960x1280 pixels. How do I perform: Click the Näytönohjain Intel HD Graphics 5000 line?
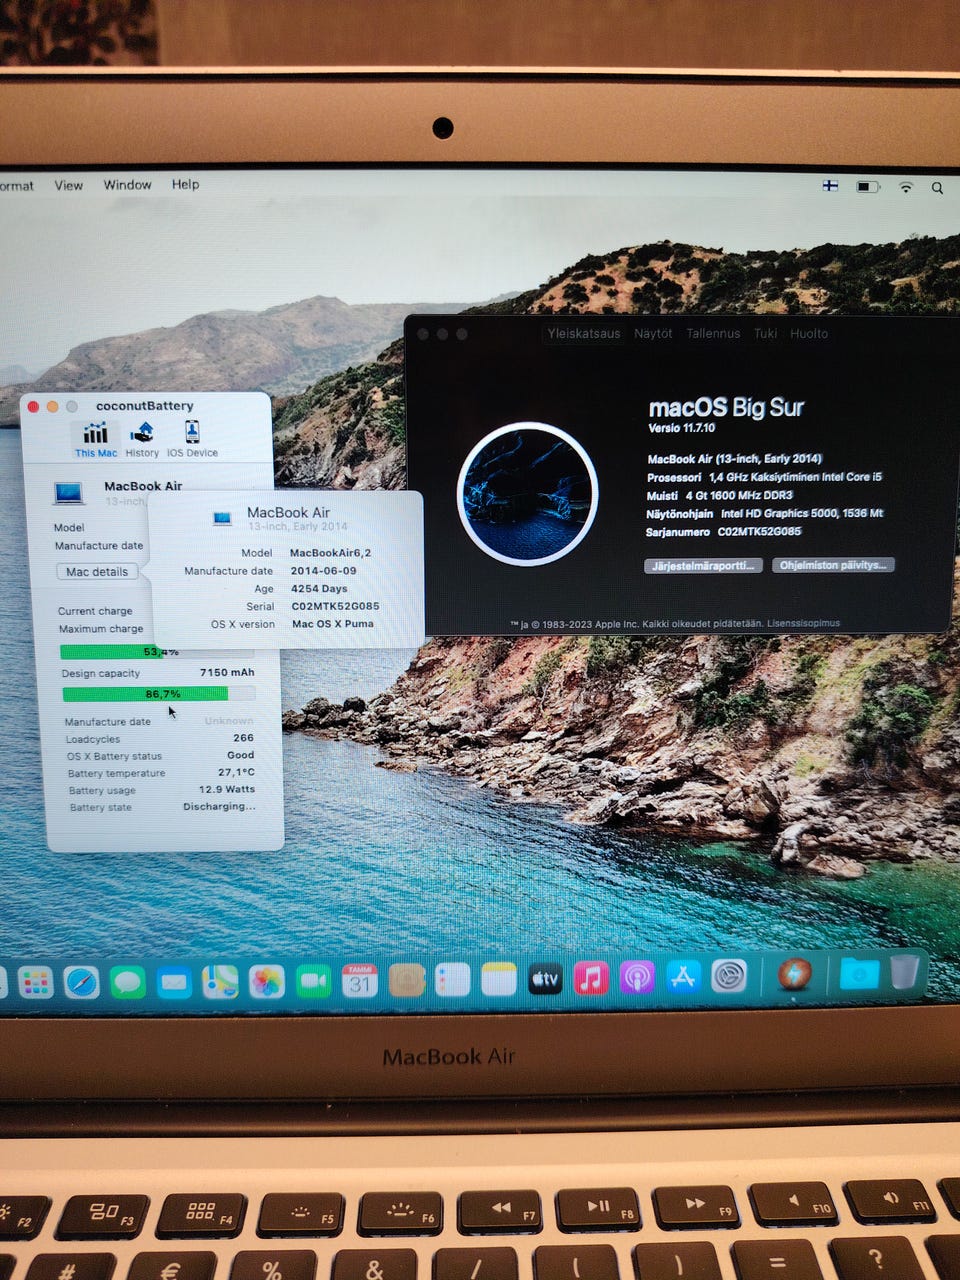point(765,513)
